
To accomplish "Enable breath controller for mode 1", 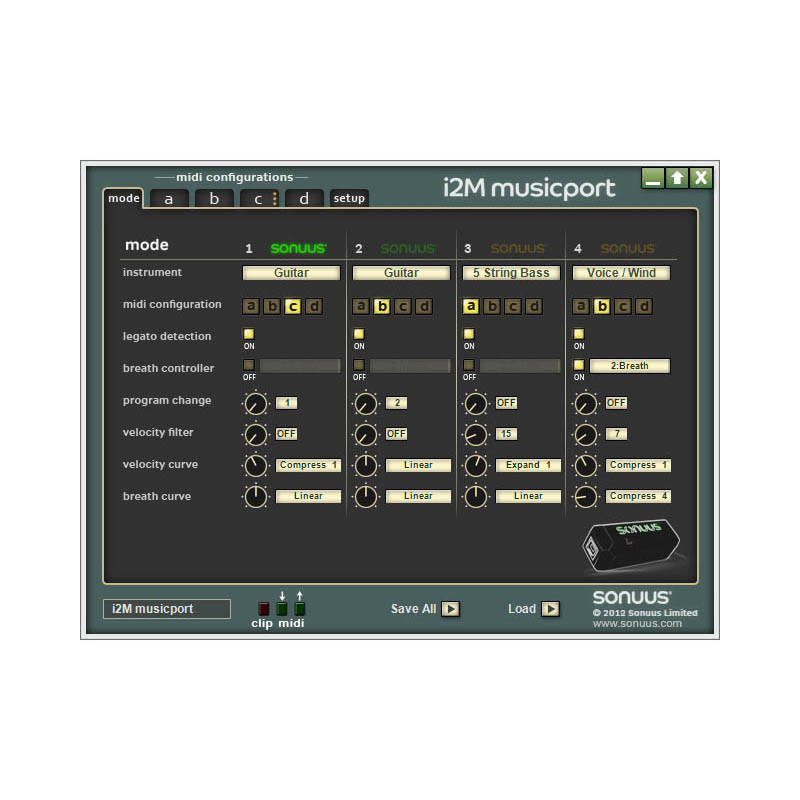I will click(x=249, y=365).
